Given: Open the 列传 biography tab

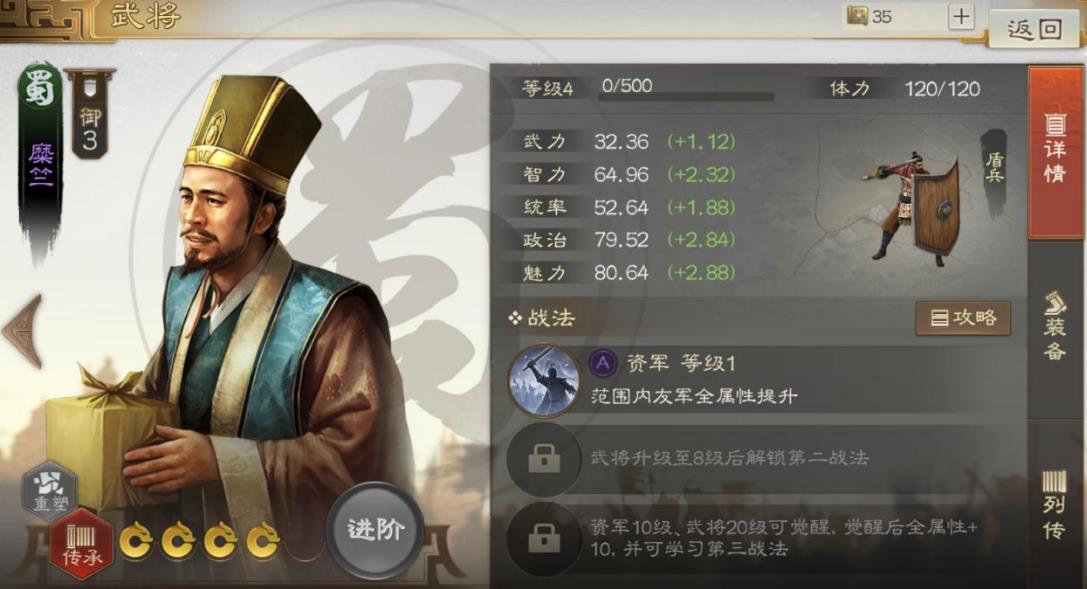Looking at the screenshot, I should (x=1055, y=504).
